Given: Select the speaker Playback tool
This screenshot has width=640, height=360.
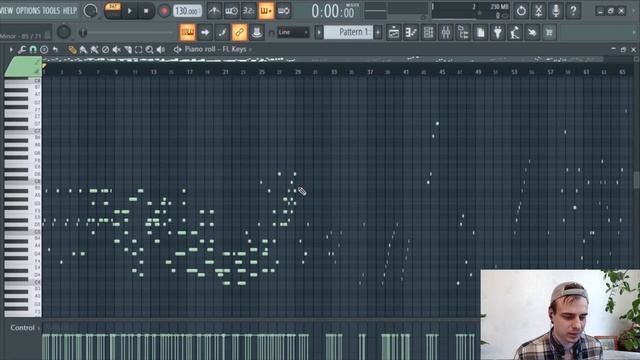Looking at the screenshot, I should (161, 50).
